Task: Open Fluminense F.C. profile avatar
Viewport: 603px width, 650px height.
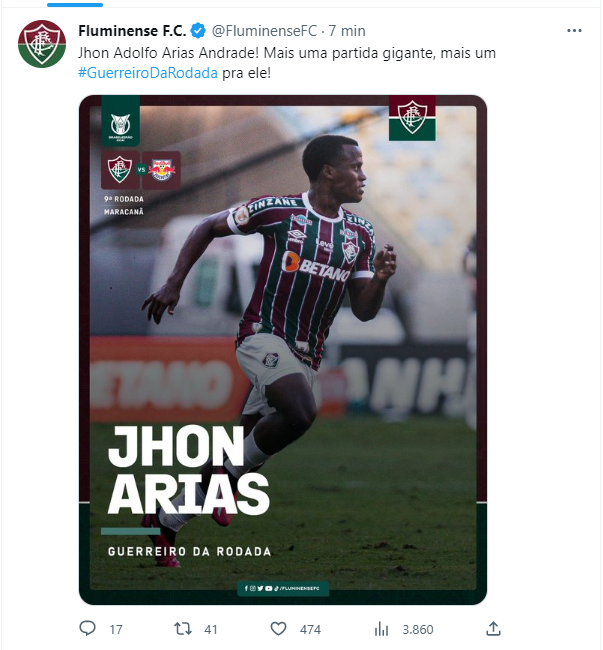Action: tap(42, 44)
